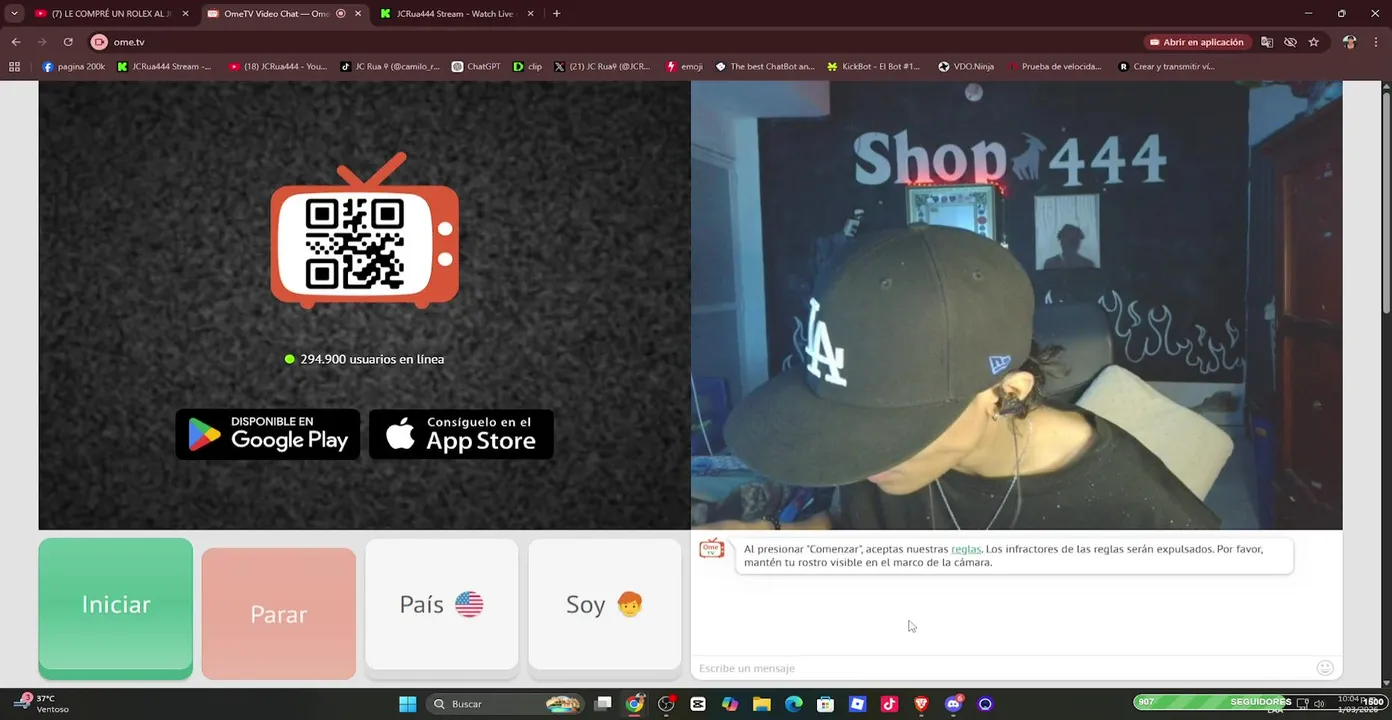Open the VDO.Ninja bookmark
1392x720 pixels.
click(966, 67)
